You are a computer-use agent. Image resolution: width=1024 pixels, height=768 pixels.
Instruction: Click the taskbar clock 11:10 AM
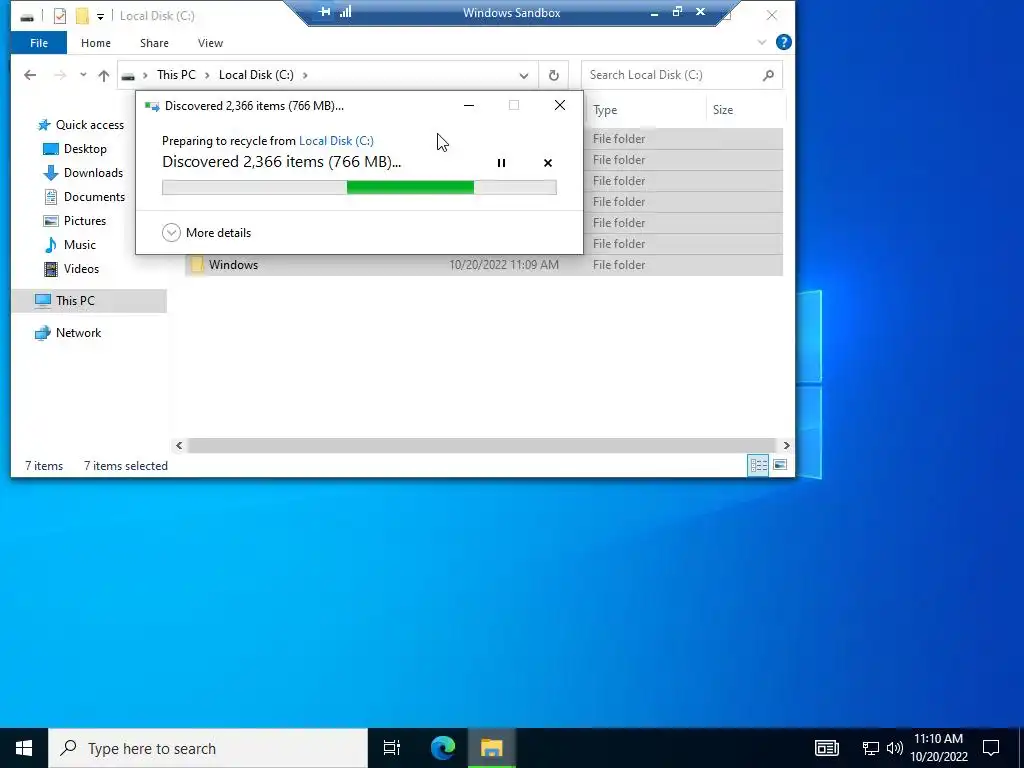coord(938,739)
